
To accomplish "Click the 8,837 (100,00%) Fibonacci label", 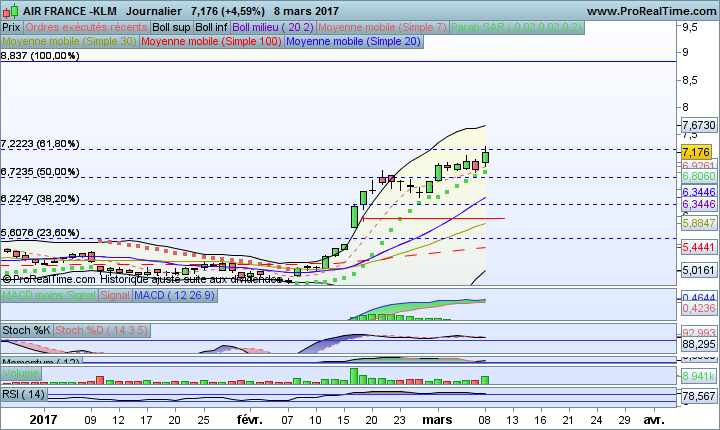I will click(x=40, y=56).
